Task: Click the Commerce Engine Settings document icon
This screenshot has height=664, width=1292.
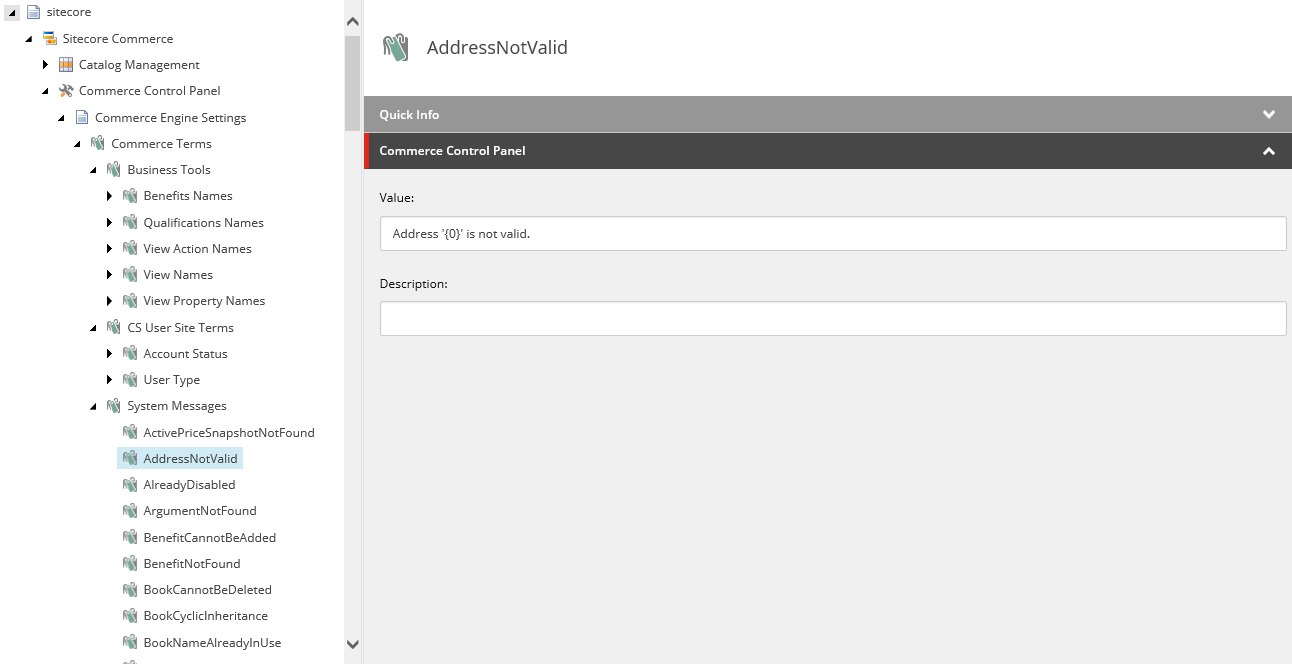Action: point(82,117)
